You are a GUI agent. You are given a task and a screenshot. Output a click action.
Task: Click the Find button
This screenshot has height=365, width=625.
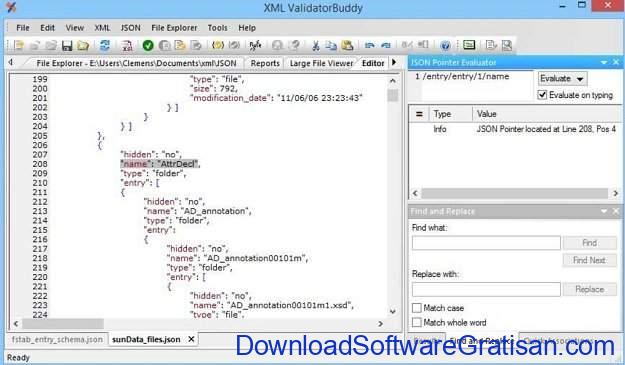tap(589, 243)
